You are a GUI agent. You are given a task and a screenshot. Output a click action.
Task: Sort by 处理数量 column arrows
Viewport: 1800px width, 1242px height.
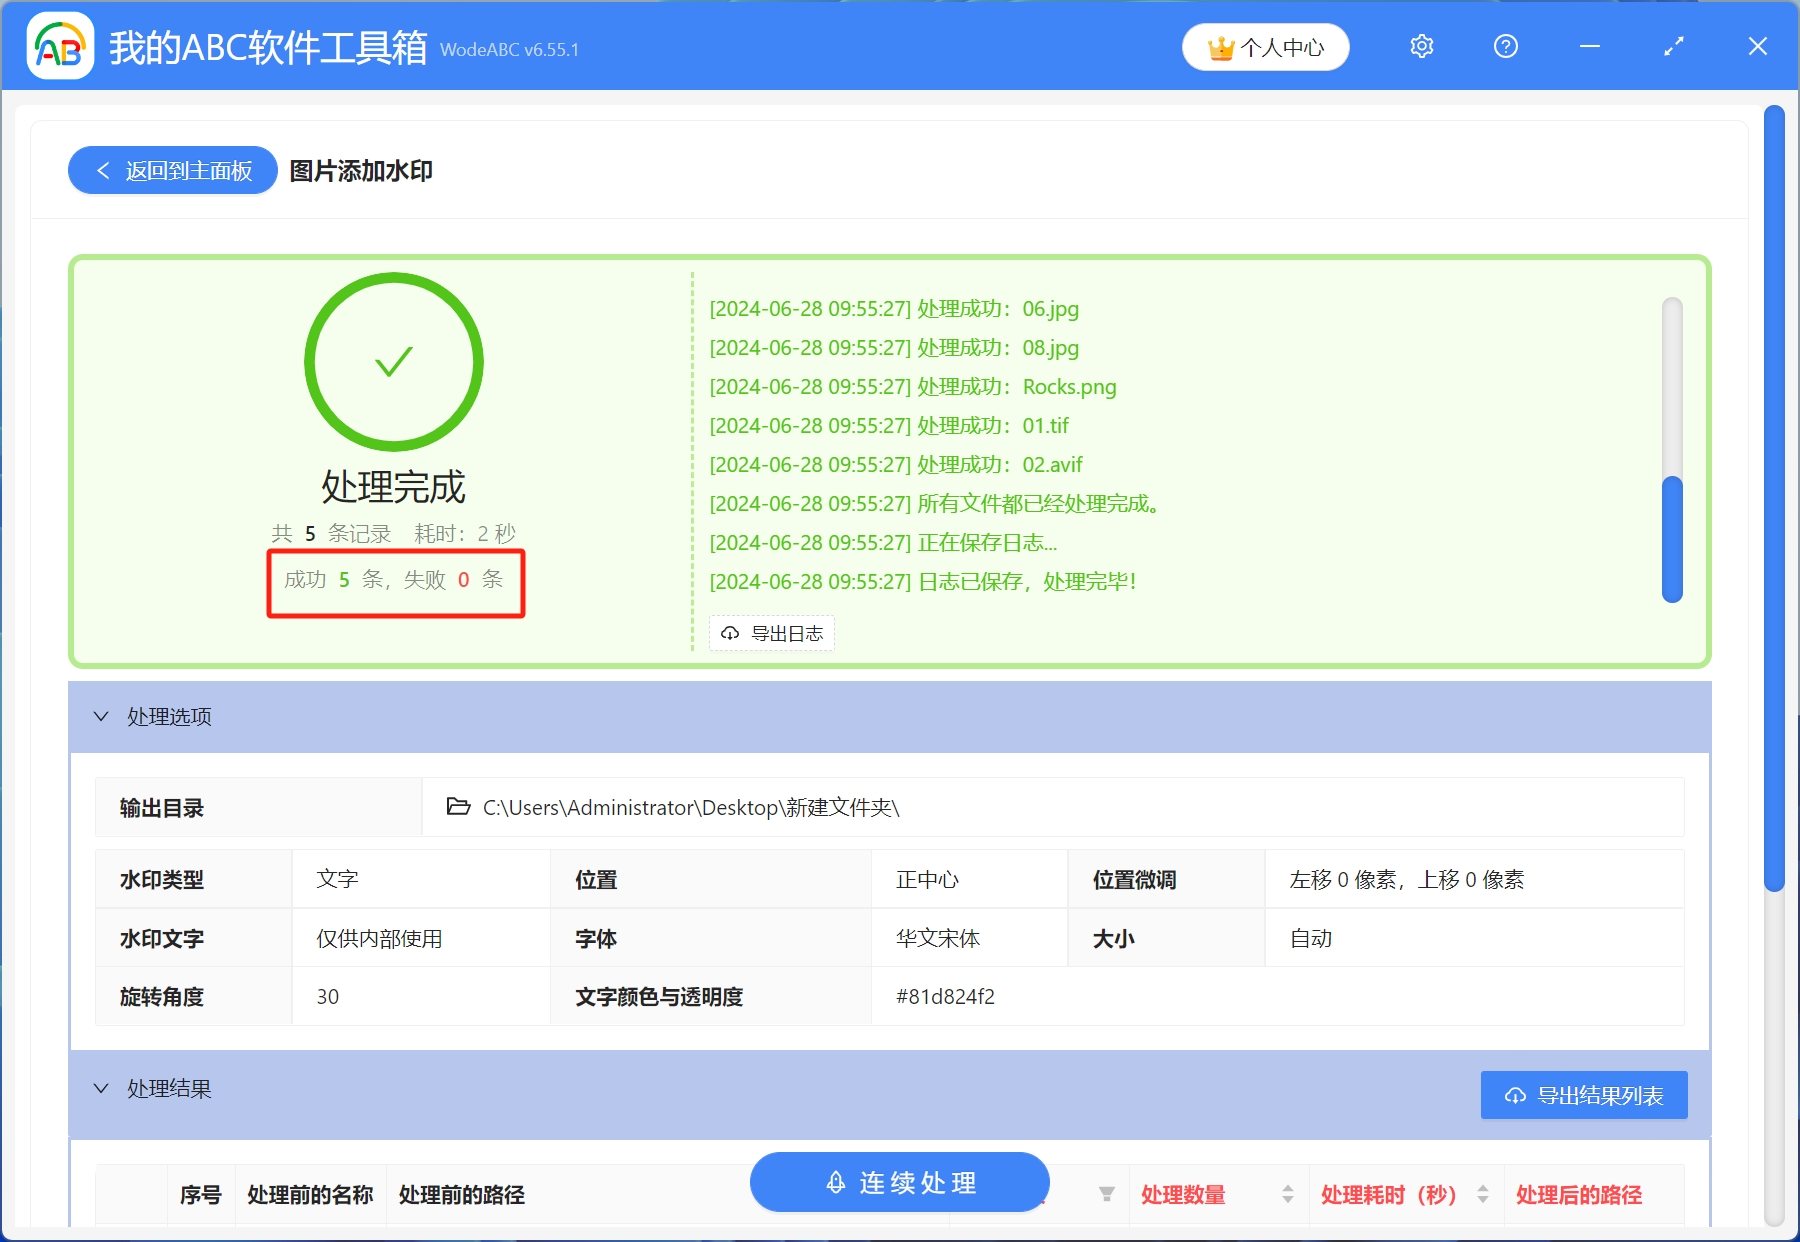(1287, 1194)
